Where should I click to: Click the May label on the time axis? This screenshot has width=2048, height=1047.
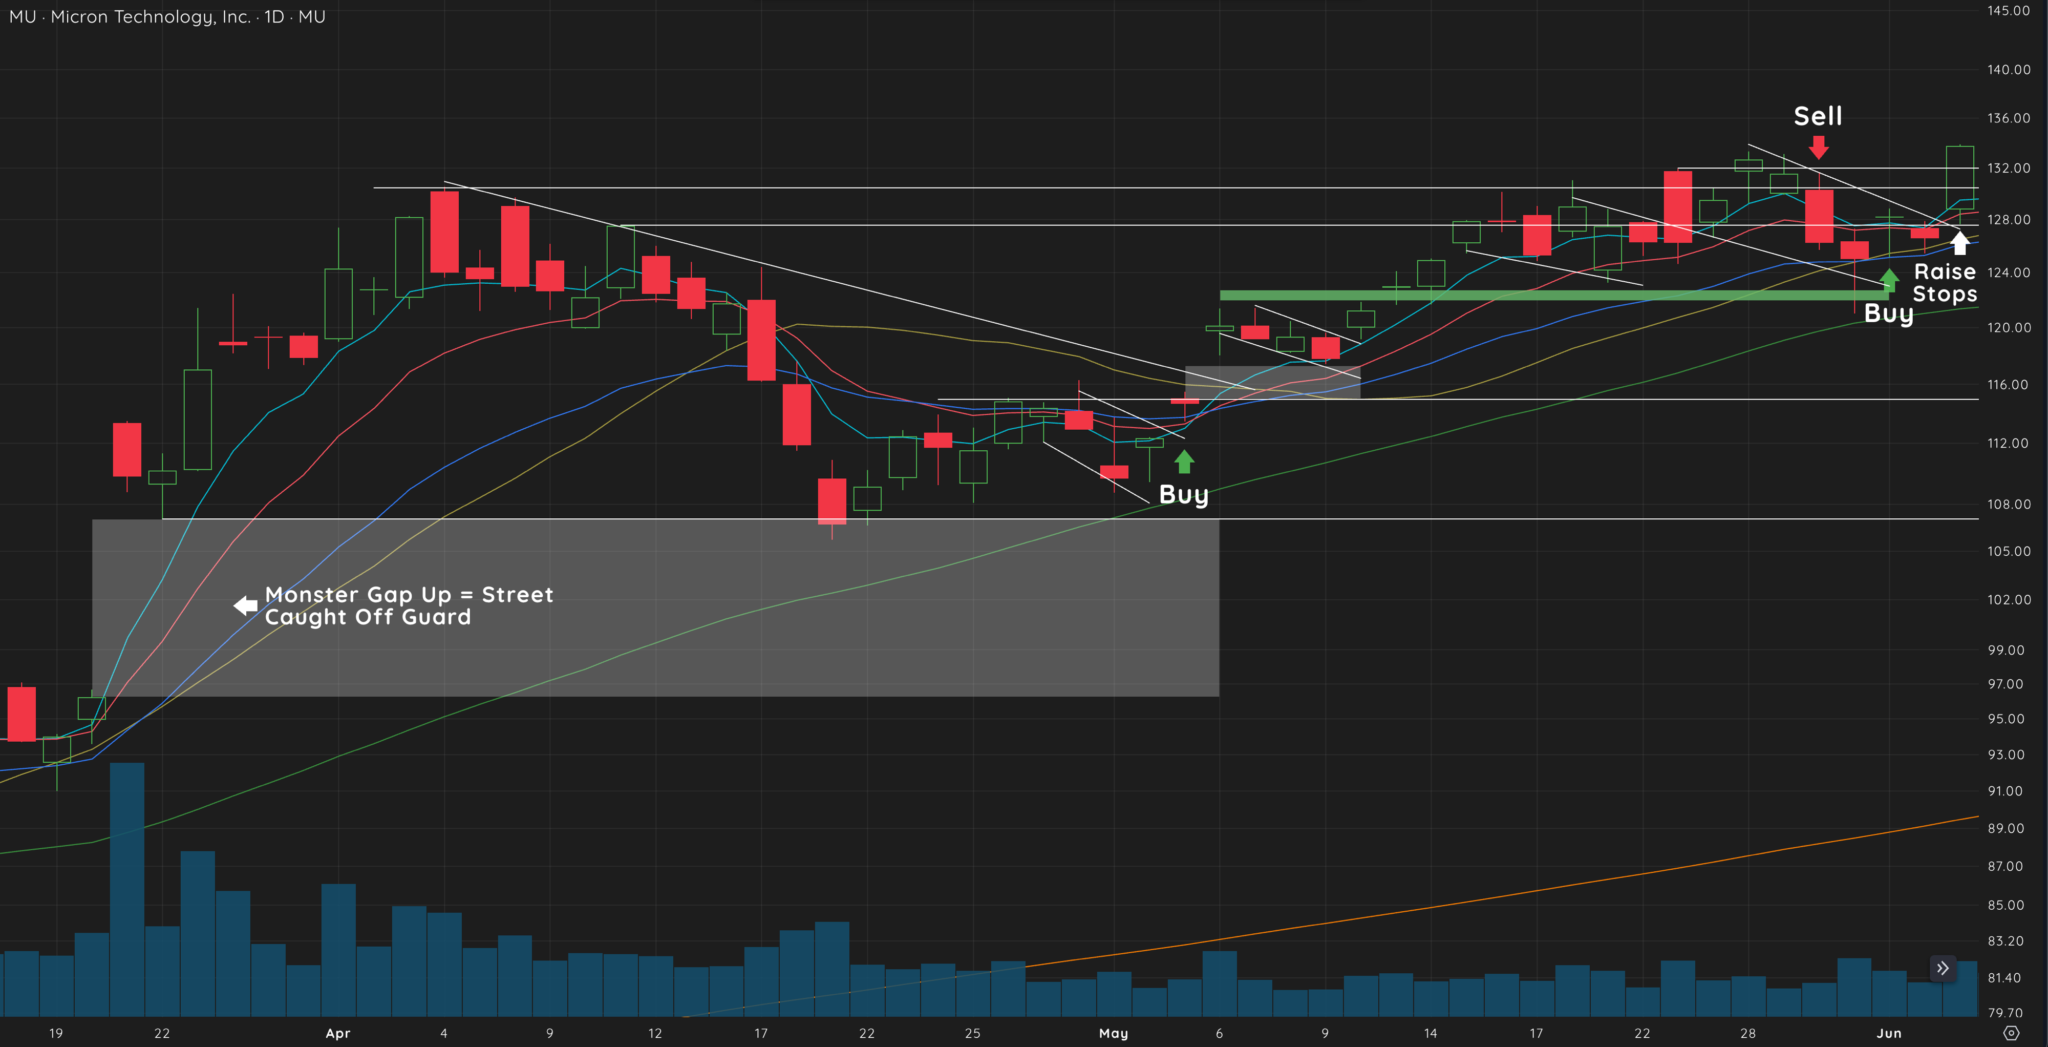(1113, 1034)
